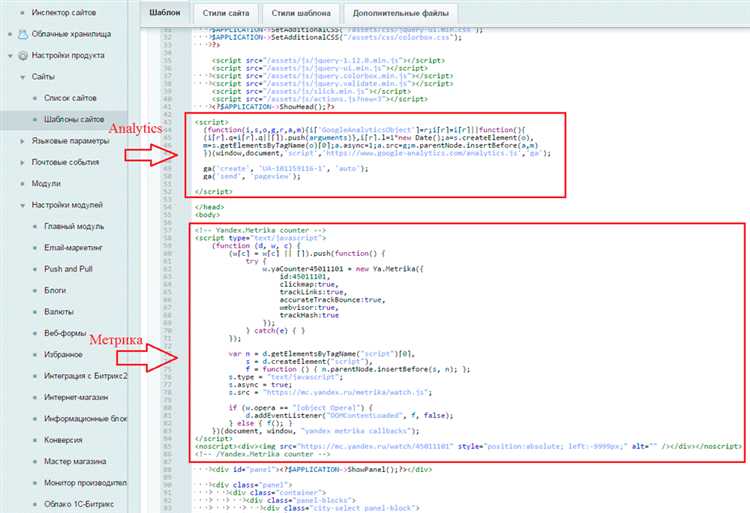Click the Облачные хранилища cloud icon
Screen dimensions: 750x513
22,34
